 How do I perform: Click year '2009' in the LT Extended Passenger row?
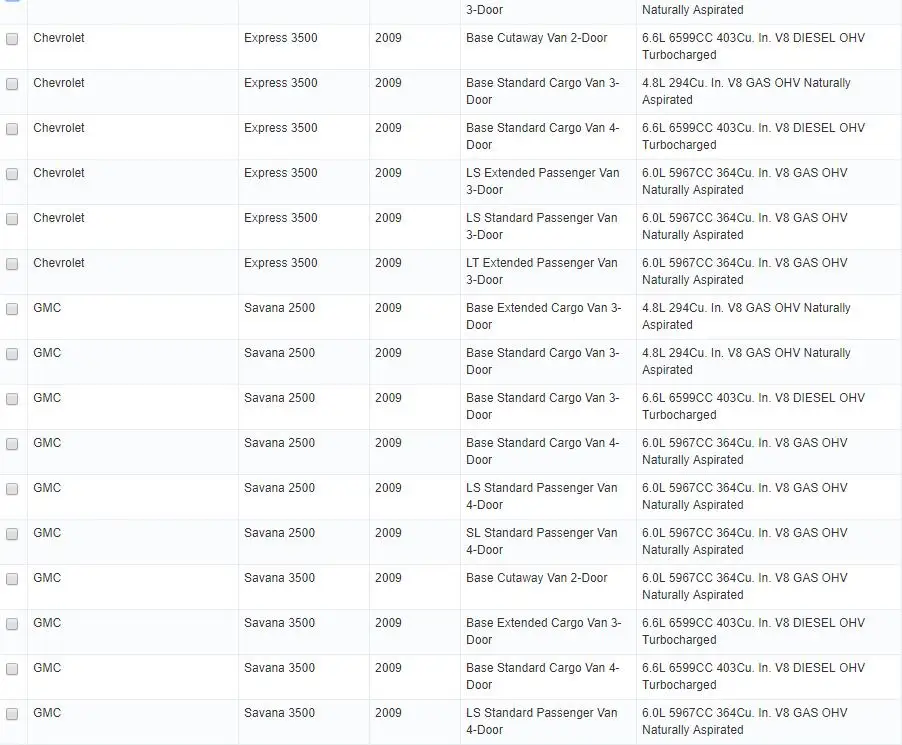click(388, 263)
